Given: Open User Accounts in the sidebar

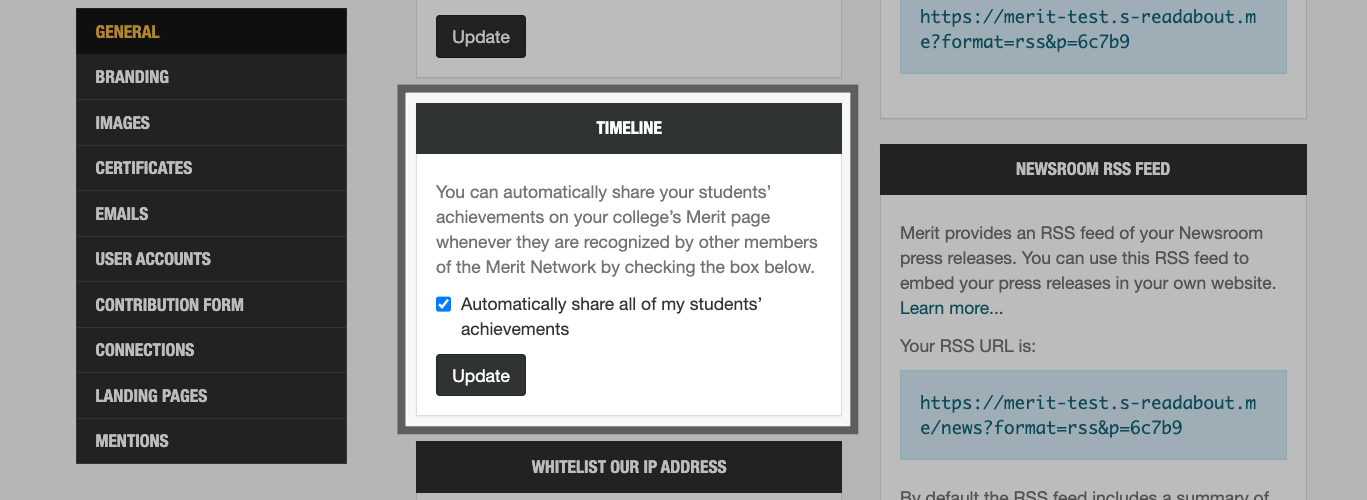Looking at the screenshot, I should (x=153, y=259).
